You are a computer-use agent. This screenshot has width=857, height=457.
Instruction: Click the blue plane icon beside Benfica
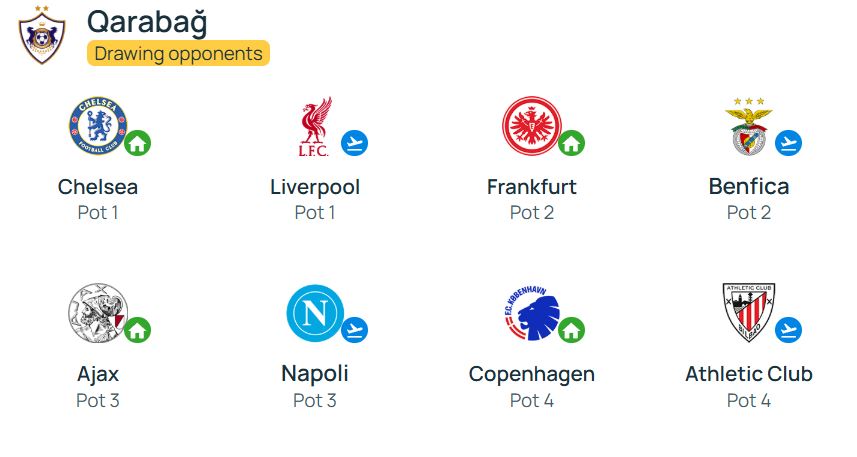pyautogui.click(x=789, y=143)
